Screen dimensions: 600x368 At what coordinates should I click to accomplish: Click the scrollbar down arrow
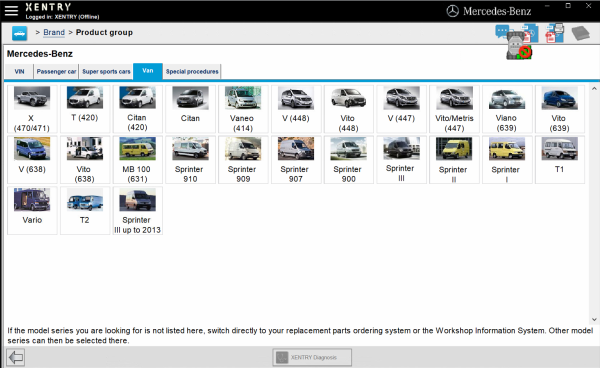click(x=594, y=319)
